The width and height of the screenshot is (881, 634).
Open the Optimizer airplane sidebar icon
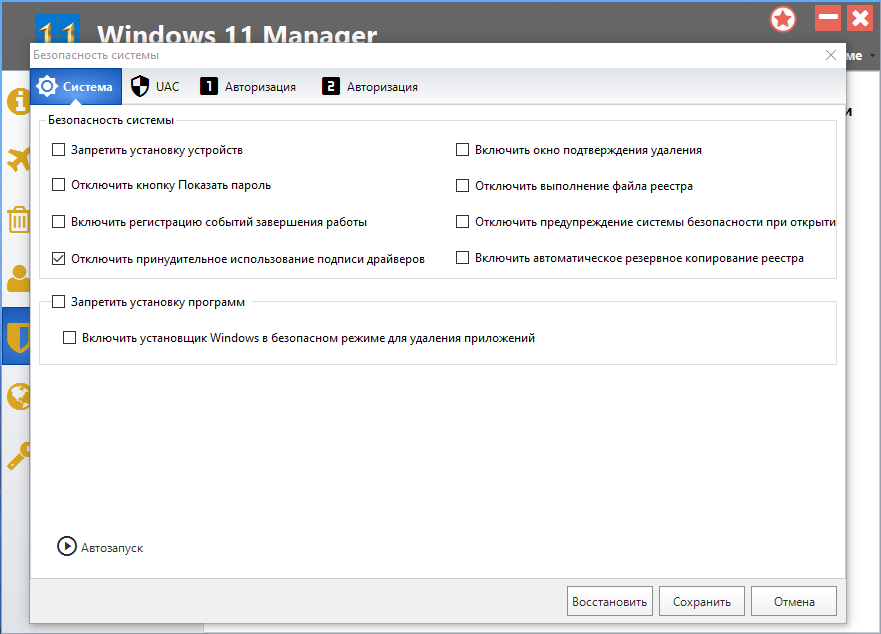19,160
